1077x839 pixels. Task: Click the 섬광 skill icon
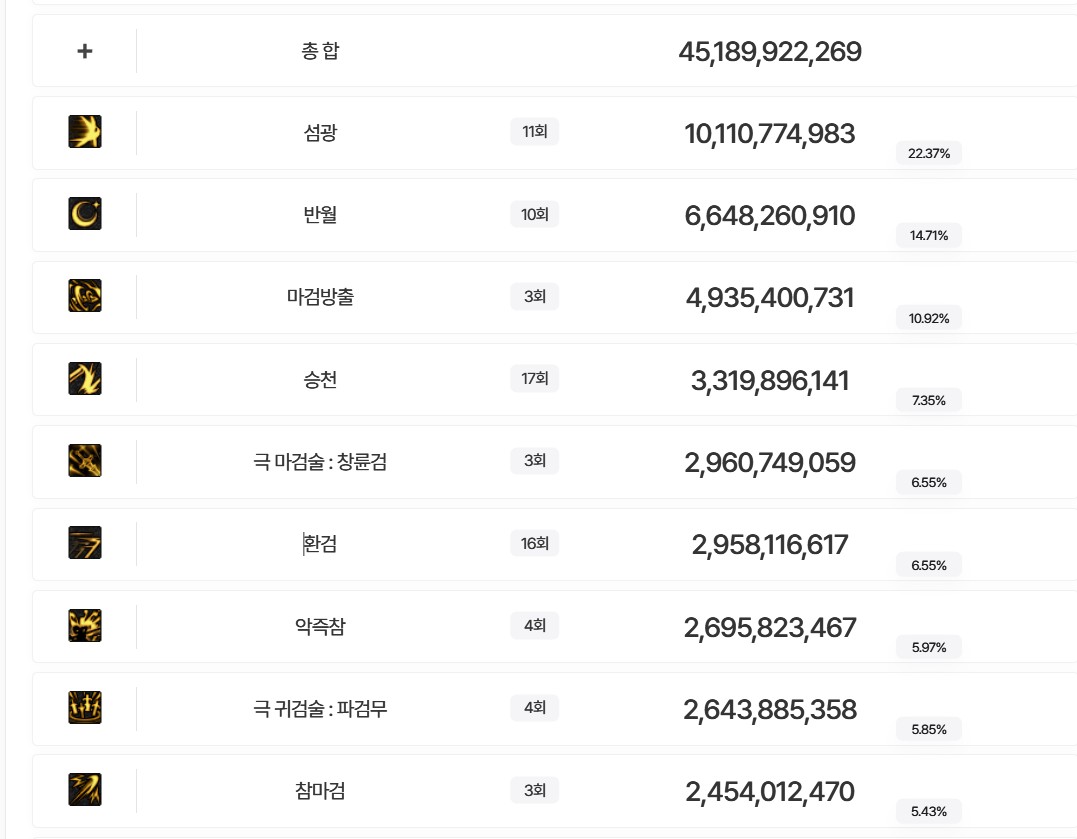[x=85, y=132]
